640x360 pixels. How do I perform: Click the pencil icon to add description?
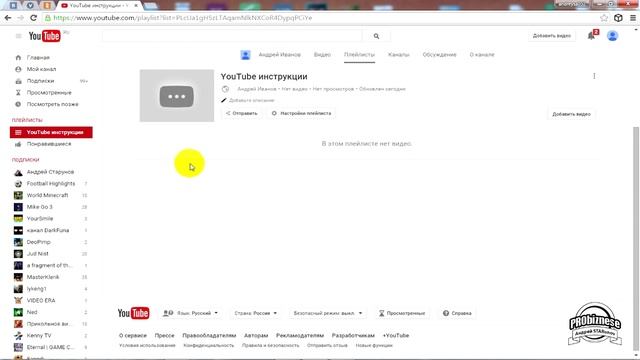click(x=224, y=100)
